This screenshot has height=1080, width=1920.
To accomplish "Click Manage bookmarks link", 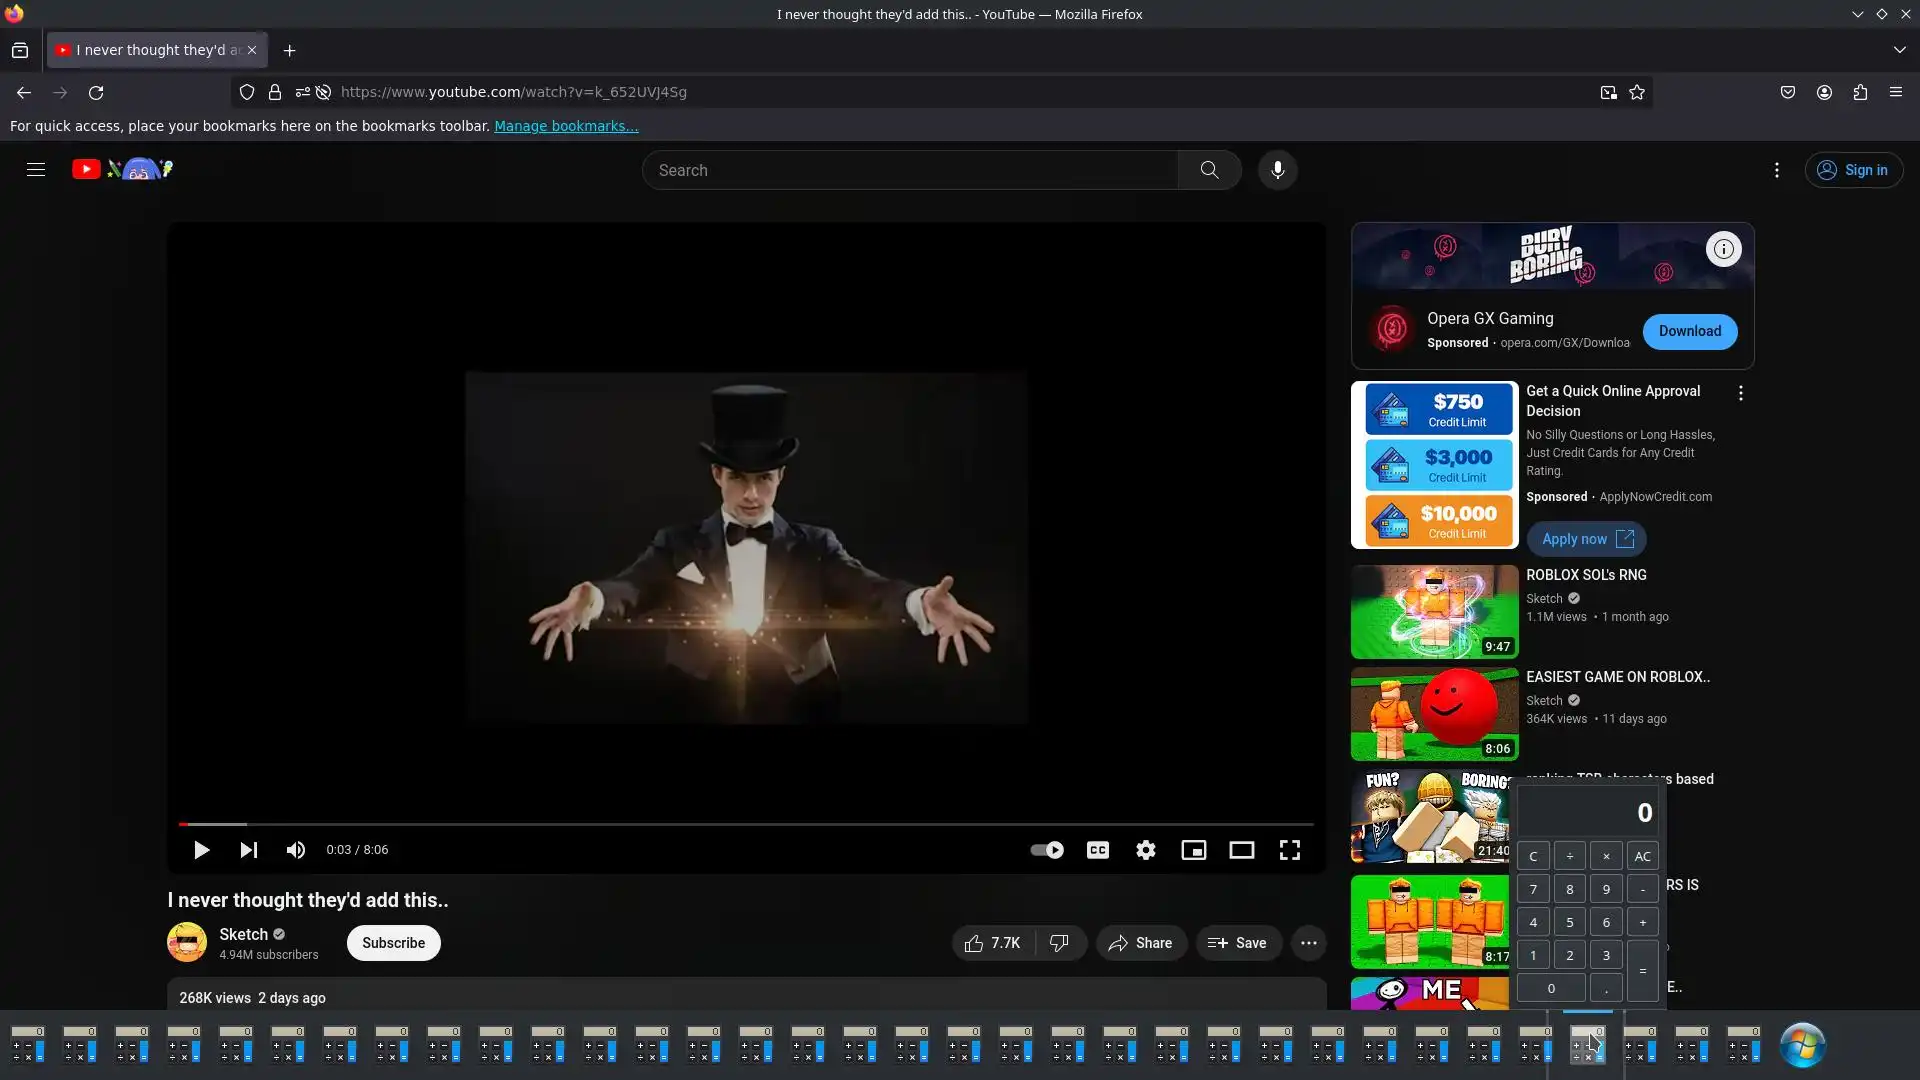I will click(565, 126).
